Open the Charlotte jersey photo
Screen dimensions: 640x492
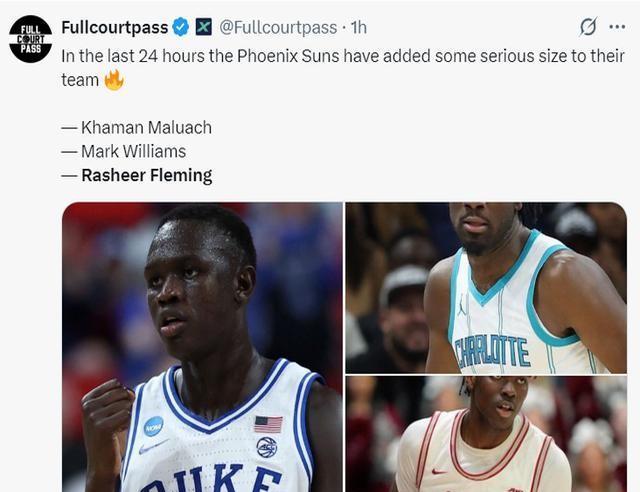(486, 288)
